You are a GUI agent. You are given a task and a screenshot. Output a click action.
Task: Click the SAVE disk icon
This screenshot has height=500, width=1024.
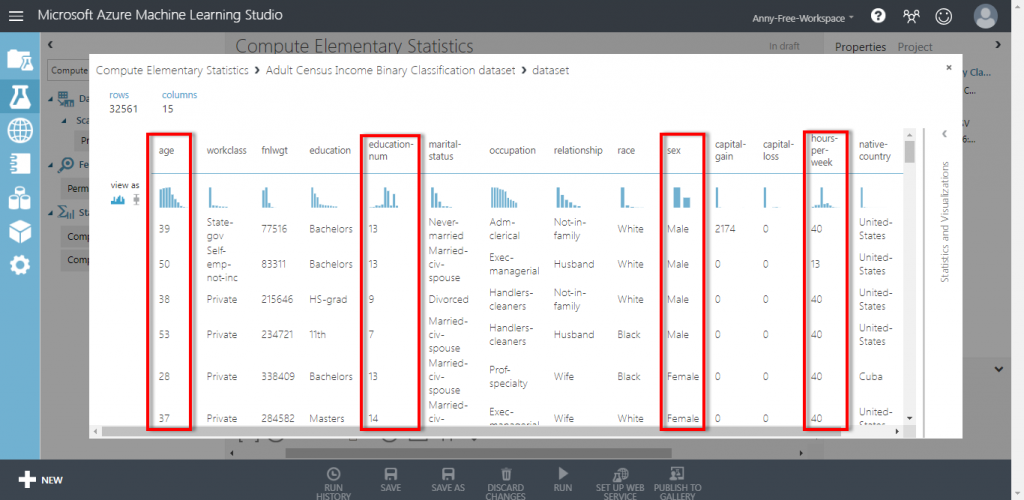coord(392,474)
